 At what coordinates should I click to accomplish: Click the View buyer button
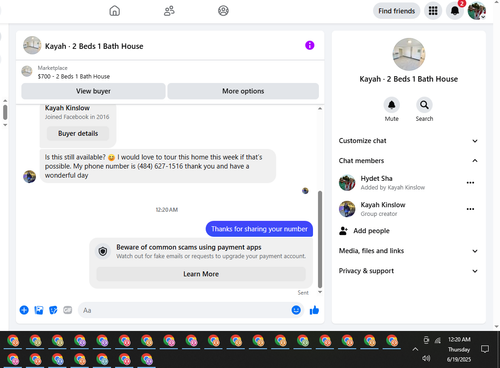click(93, 91)
